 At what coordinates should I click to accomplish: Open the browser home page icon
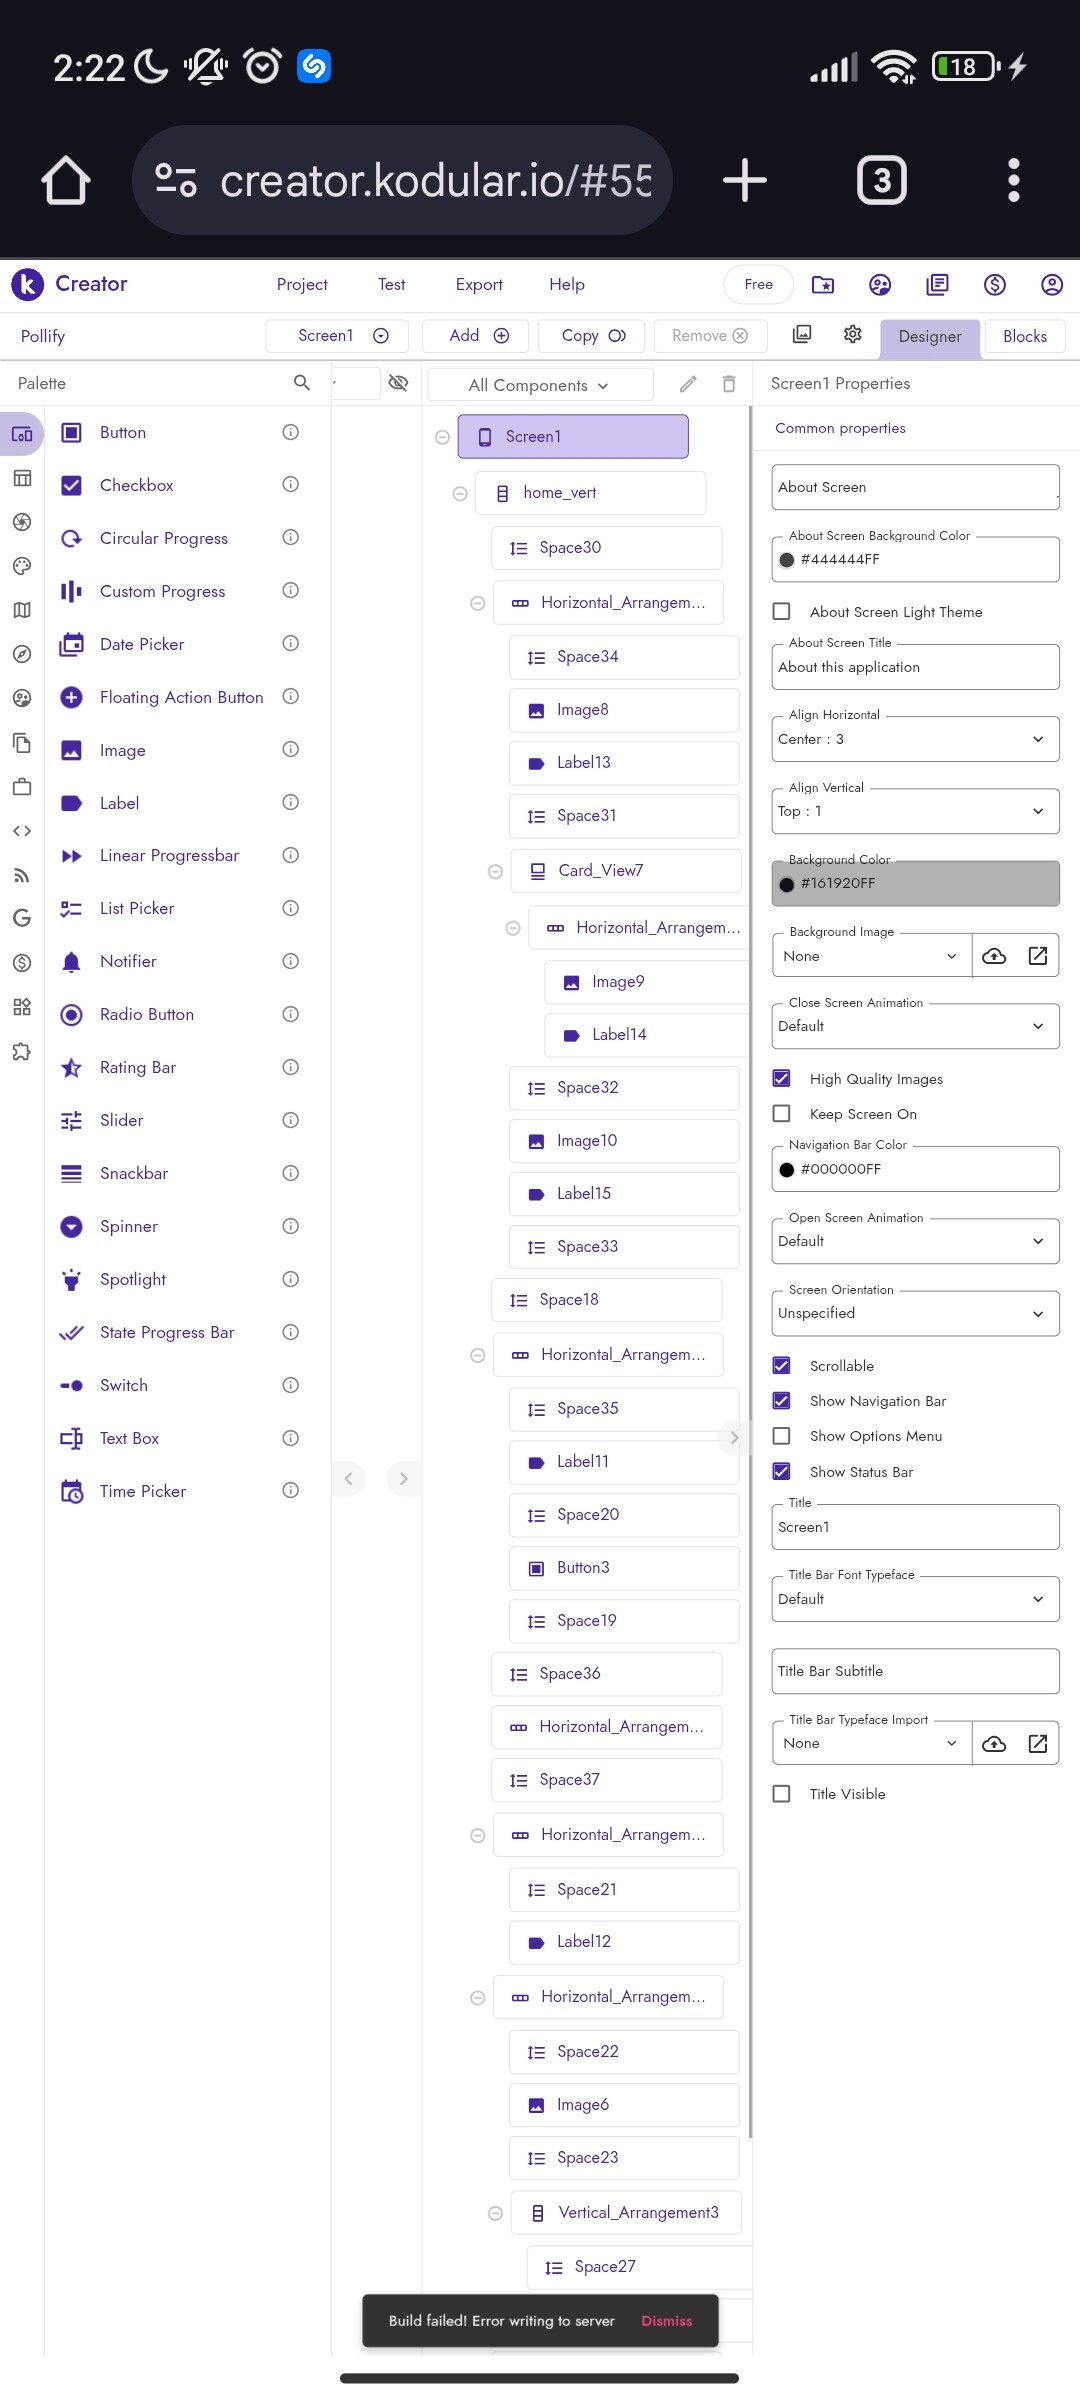[x=66, y=180]
